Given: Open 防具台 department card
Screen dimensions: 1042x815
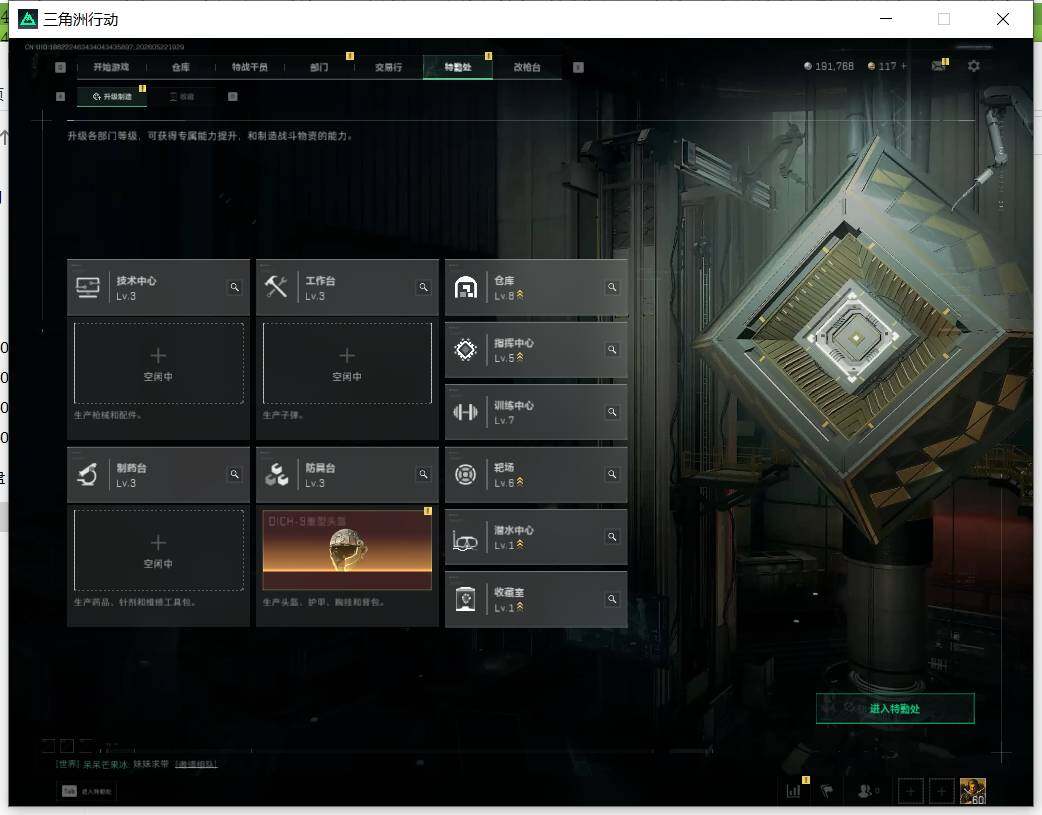Looking at the screenshot, I should [x=347, y=475].
